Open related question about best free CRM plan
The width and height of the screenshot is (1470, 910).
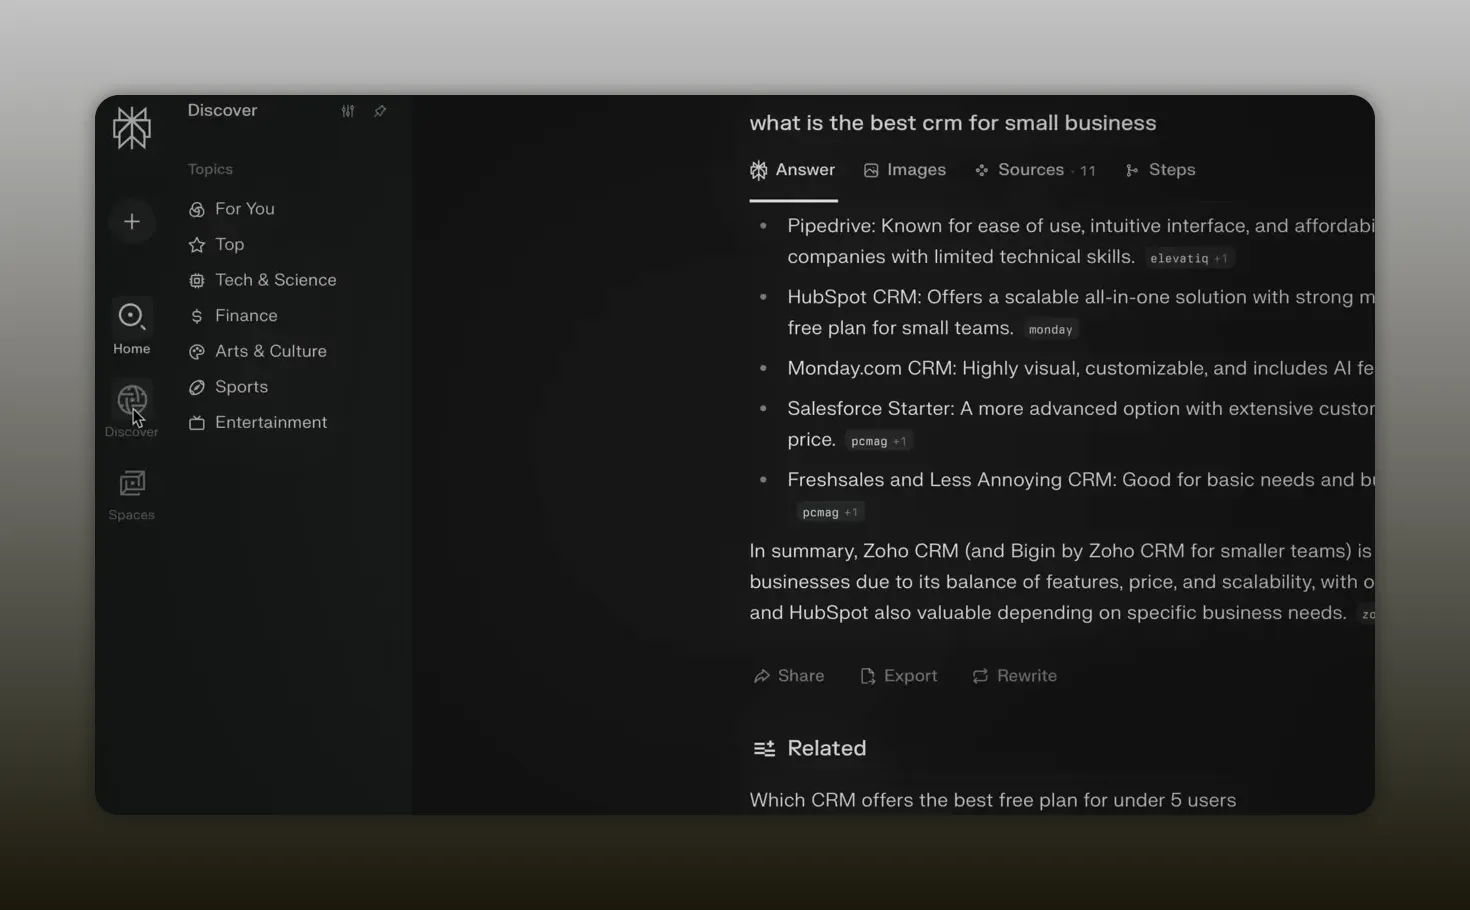pos(993,800)
